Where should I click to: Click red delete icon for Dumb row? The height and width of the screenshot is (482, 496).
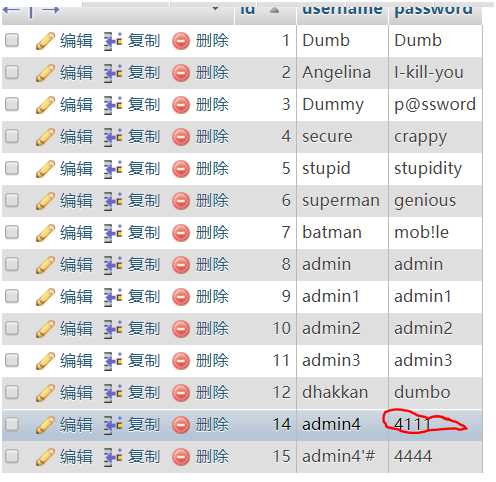coord(181,41)
